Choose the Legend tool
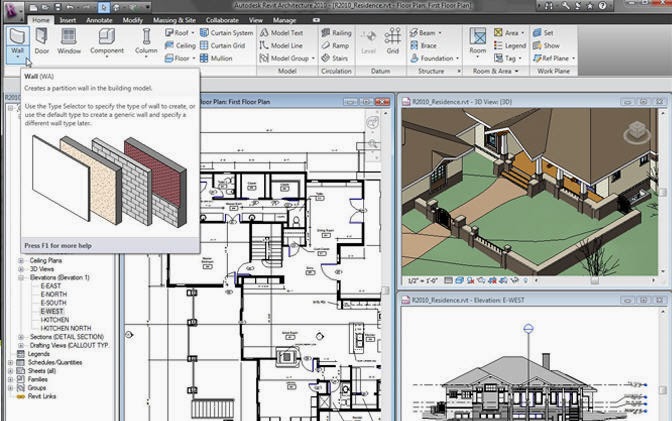 coord(510,45)
